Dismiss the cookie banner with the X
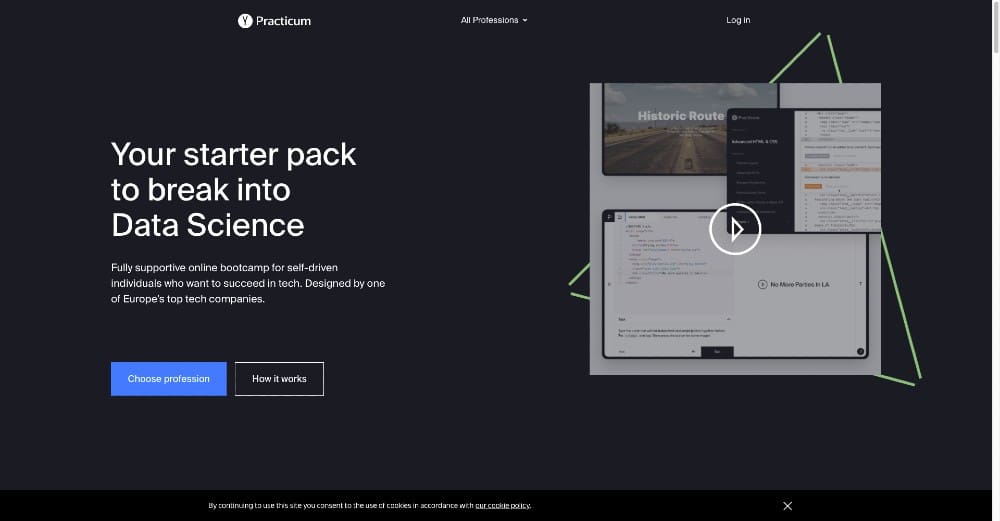 787,506
